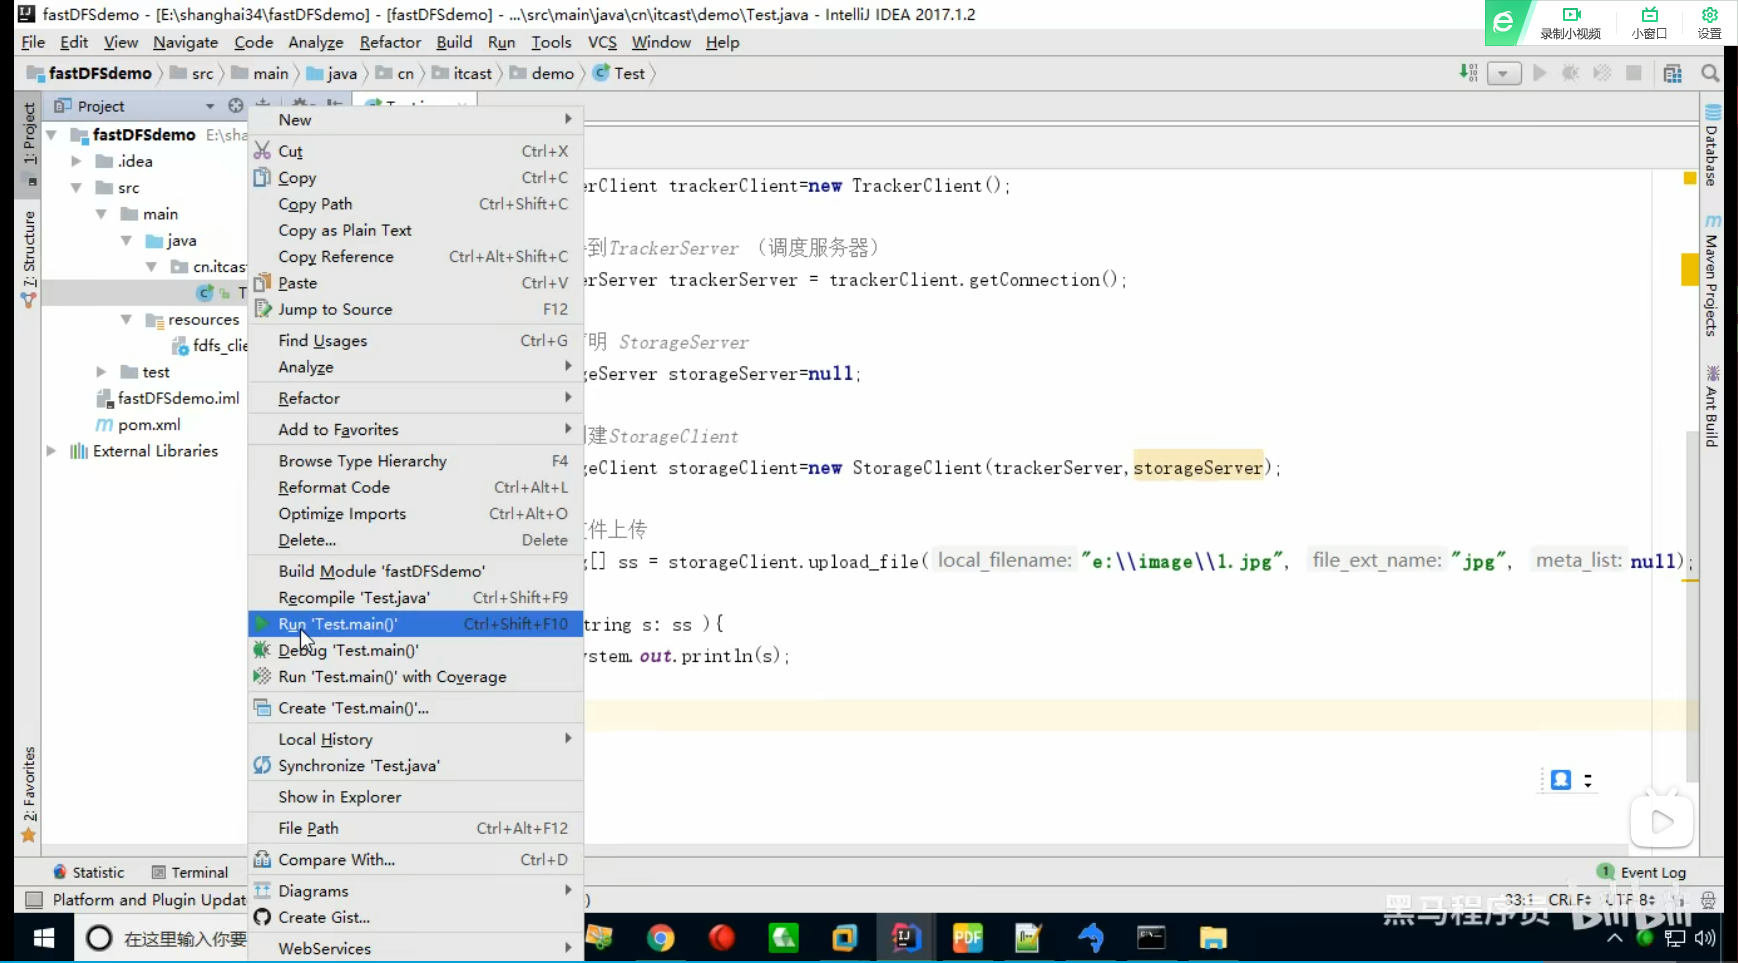Open the Structure tool window tab
The width and height of the screenshot is (1738, 963).
[29, 258]
